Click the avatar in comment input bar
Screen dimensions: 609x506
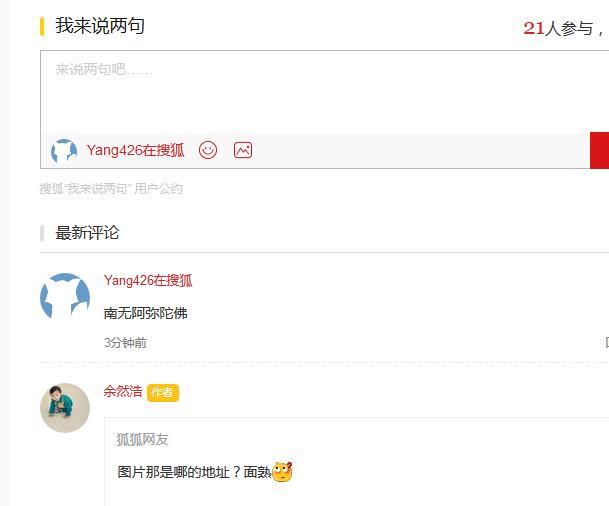click(x=64, y=151)
